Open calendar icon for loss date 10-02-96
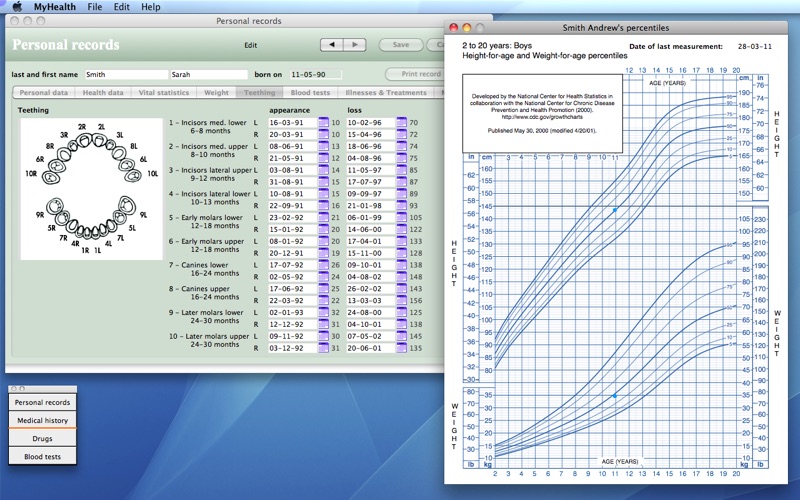Screen dimensions: 800x500 [x=402, y=122]
